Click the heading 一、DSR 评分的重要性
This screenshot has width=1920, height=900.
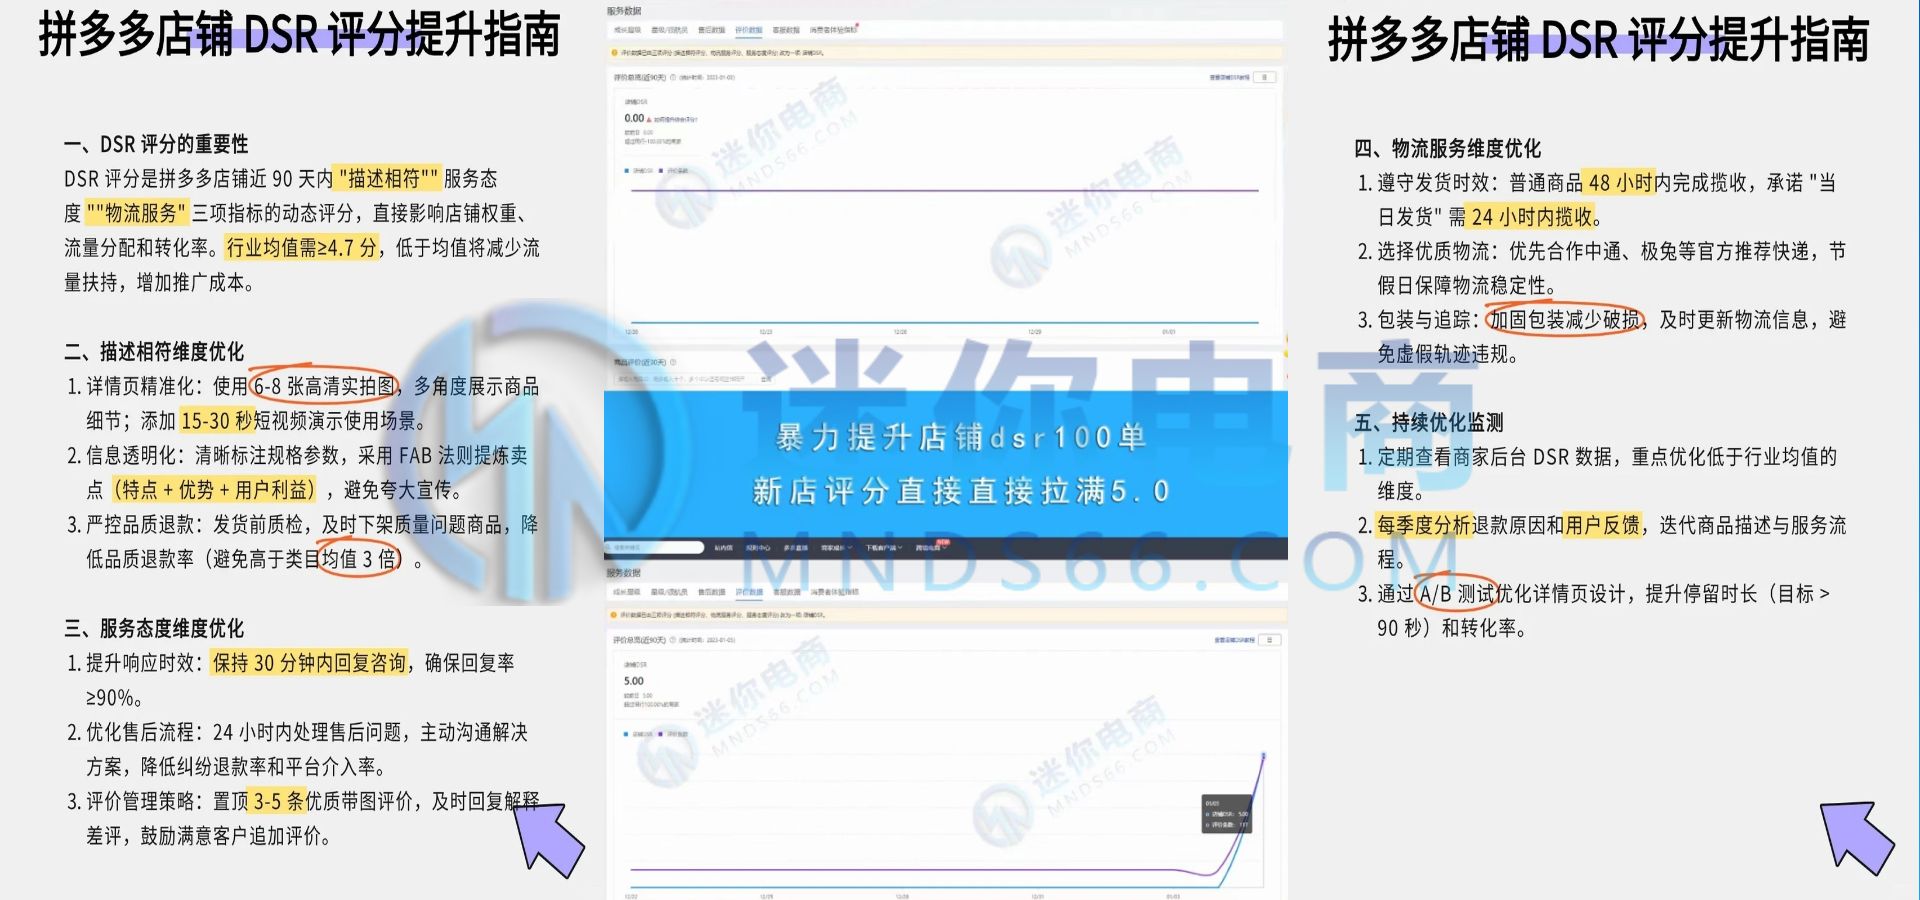point(157,144)
